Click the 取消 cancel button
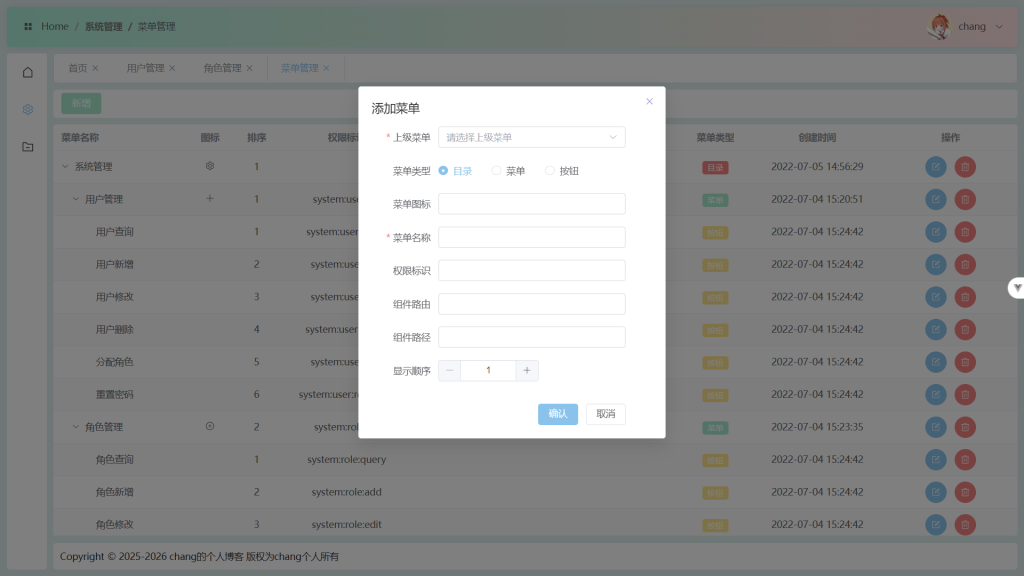Image resolution: width=1024 pixels, height=576 pixels. click(605, 414)
